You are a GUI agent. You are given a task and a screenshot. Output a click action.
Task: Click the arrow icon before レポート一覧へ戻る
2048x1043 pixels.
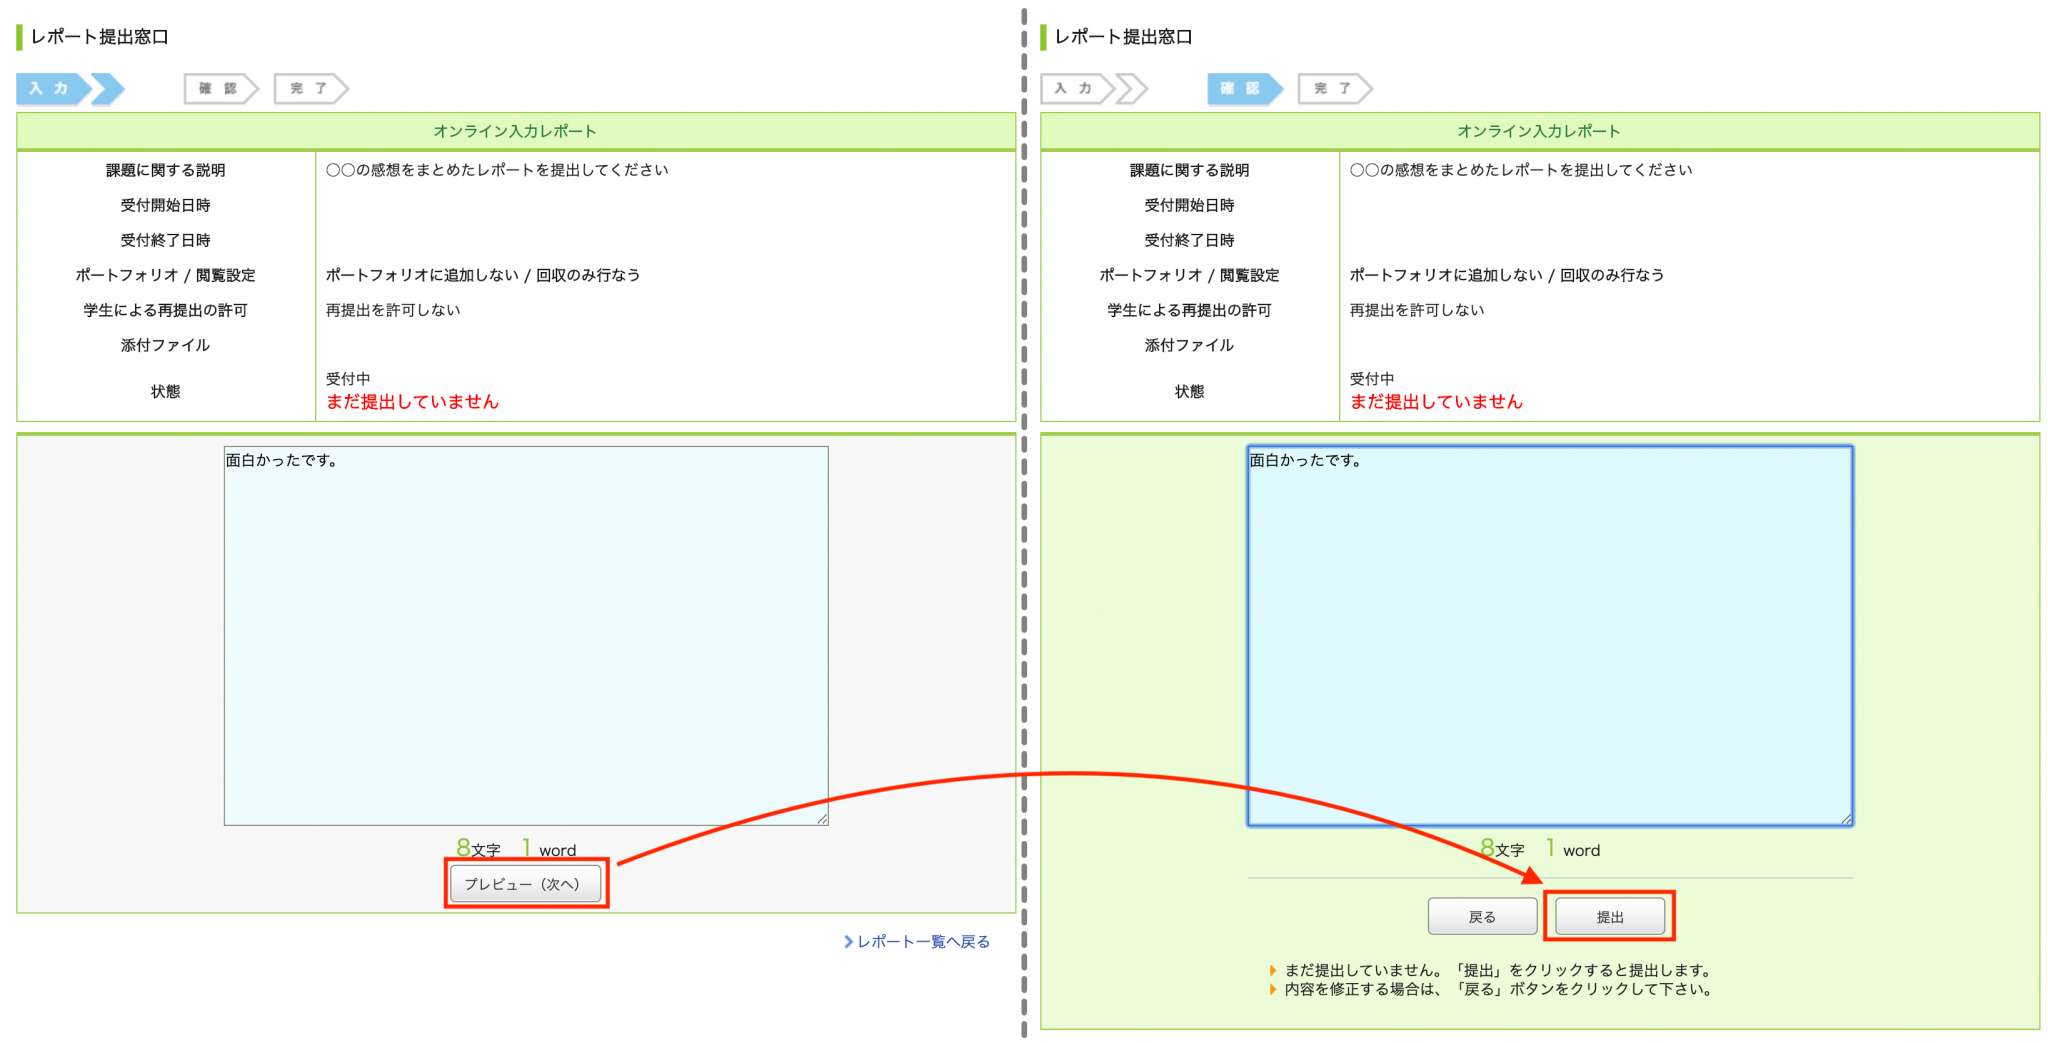[851, 941]
